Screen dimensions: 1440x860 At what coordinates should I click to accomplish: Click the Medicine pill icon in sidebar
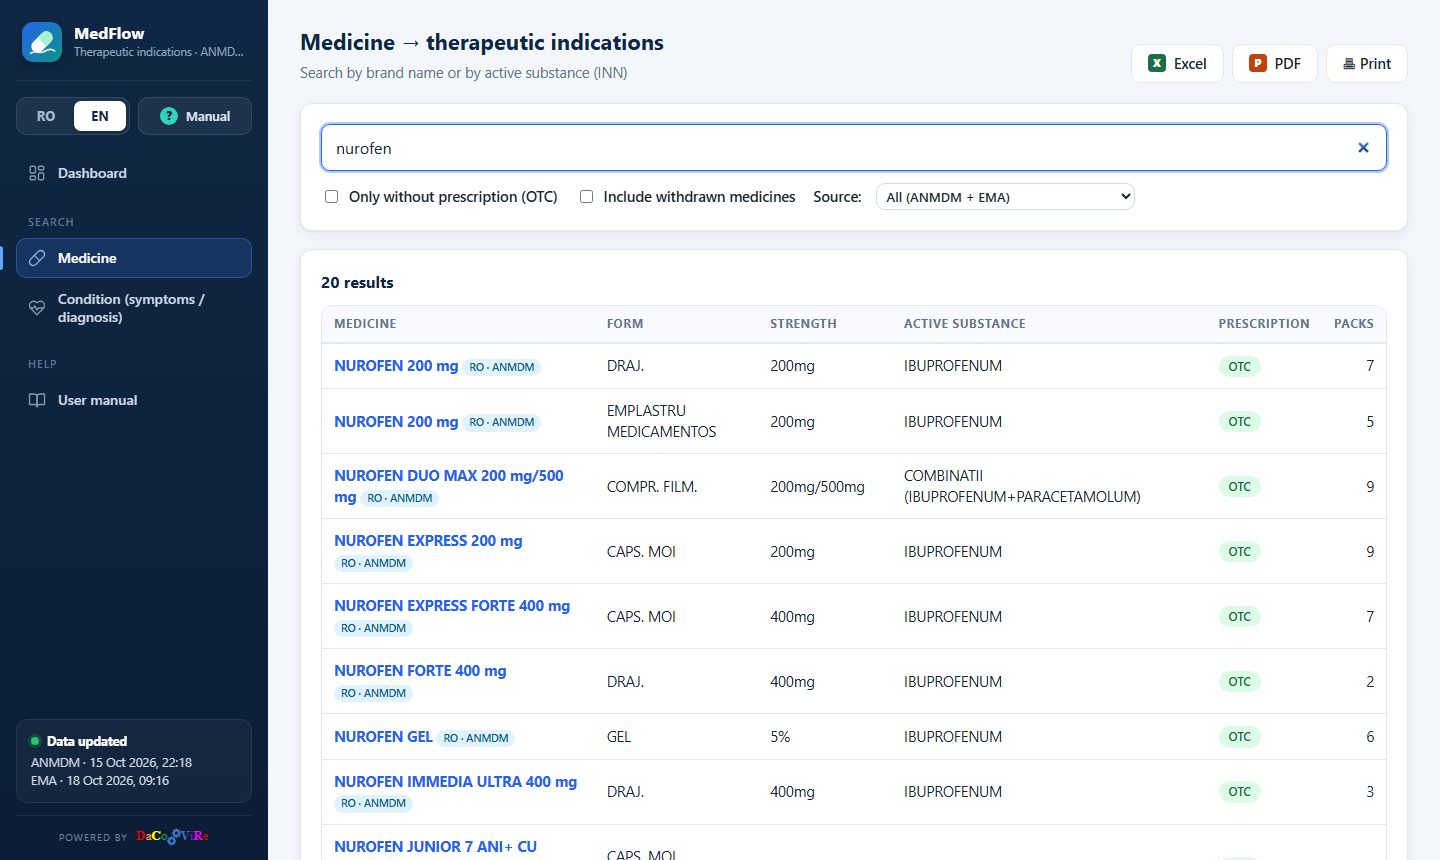(x=37, y=258)
